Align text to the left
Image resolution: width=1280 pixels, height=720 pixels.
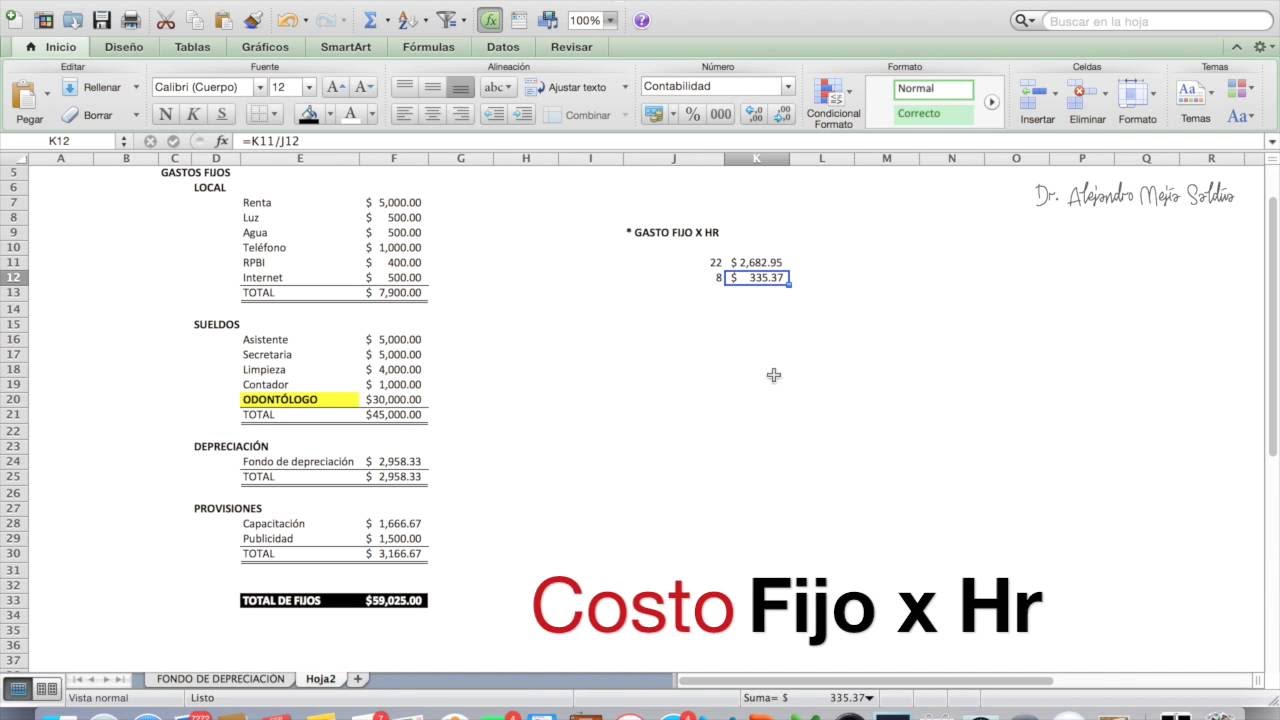coord(404,114)
